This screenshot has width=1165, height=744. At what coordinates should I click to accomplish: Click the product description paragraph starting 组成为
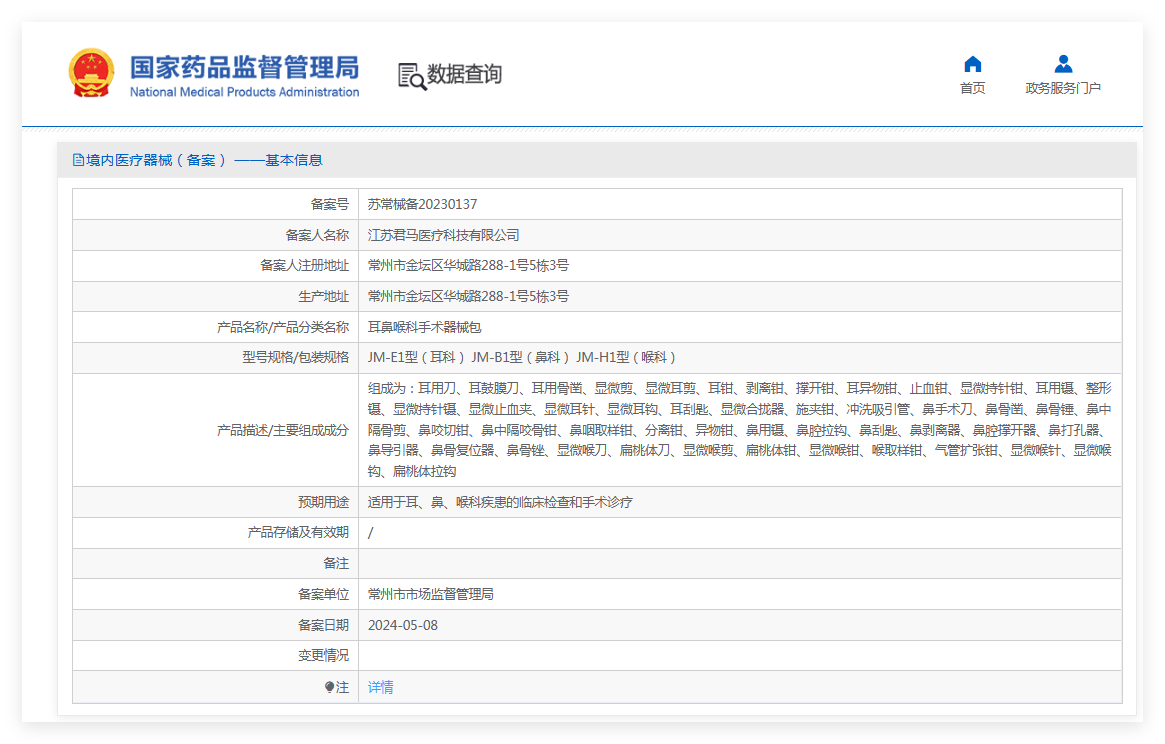tap(739, 430)
